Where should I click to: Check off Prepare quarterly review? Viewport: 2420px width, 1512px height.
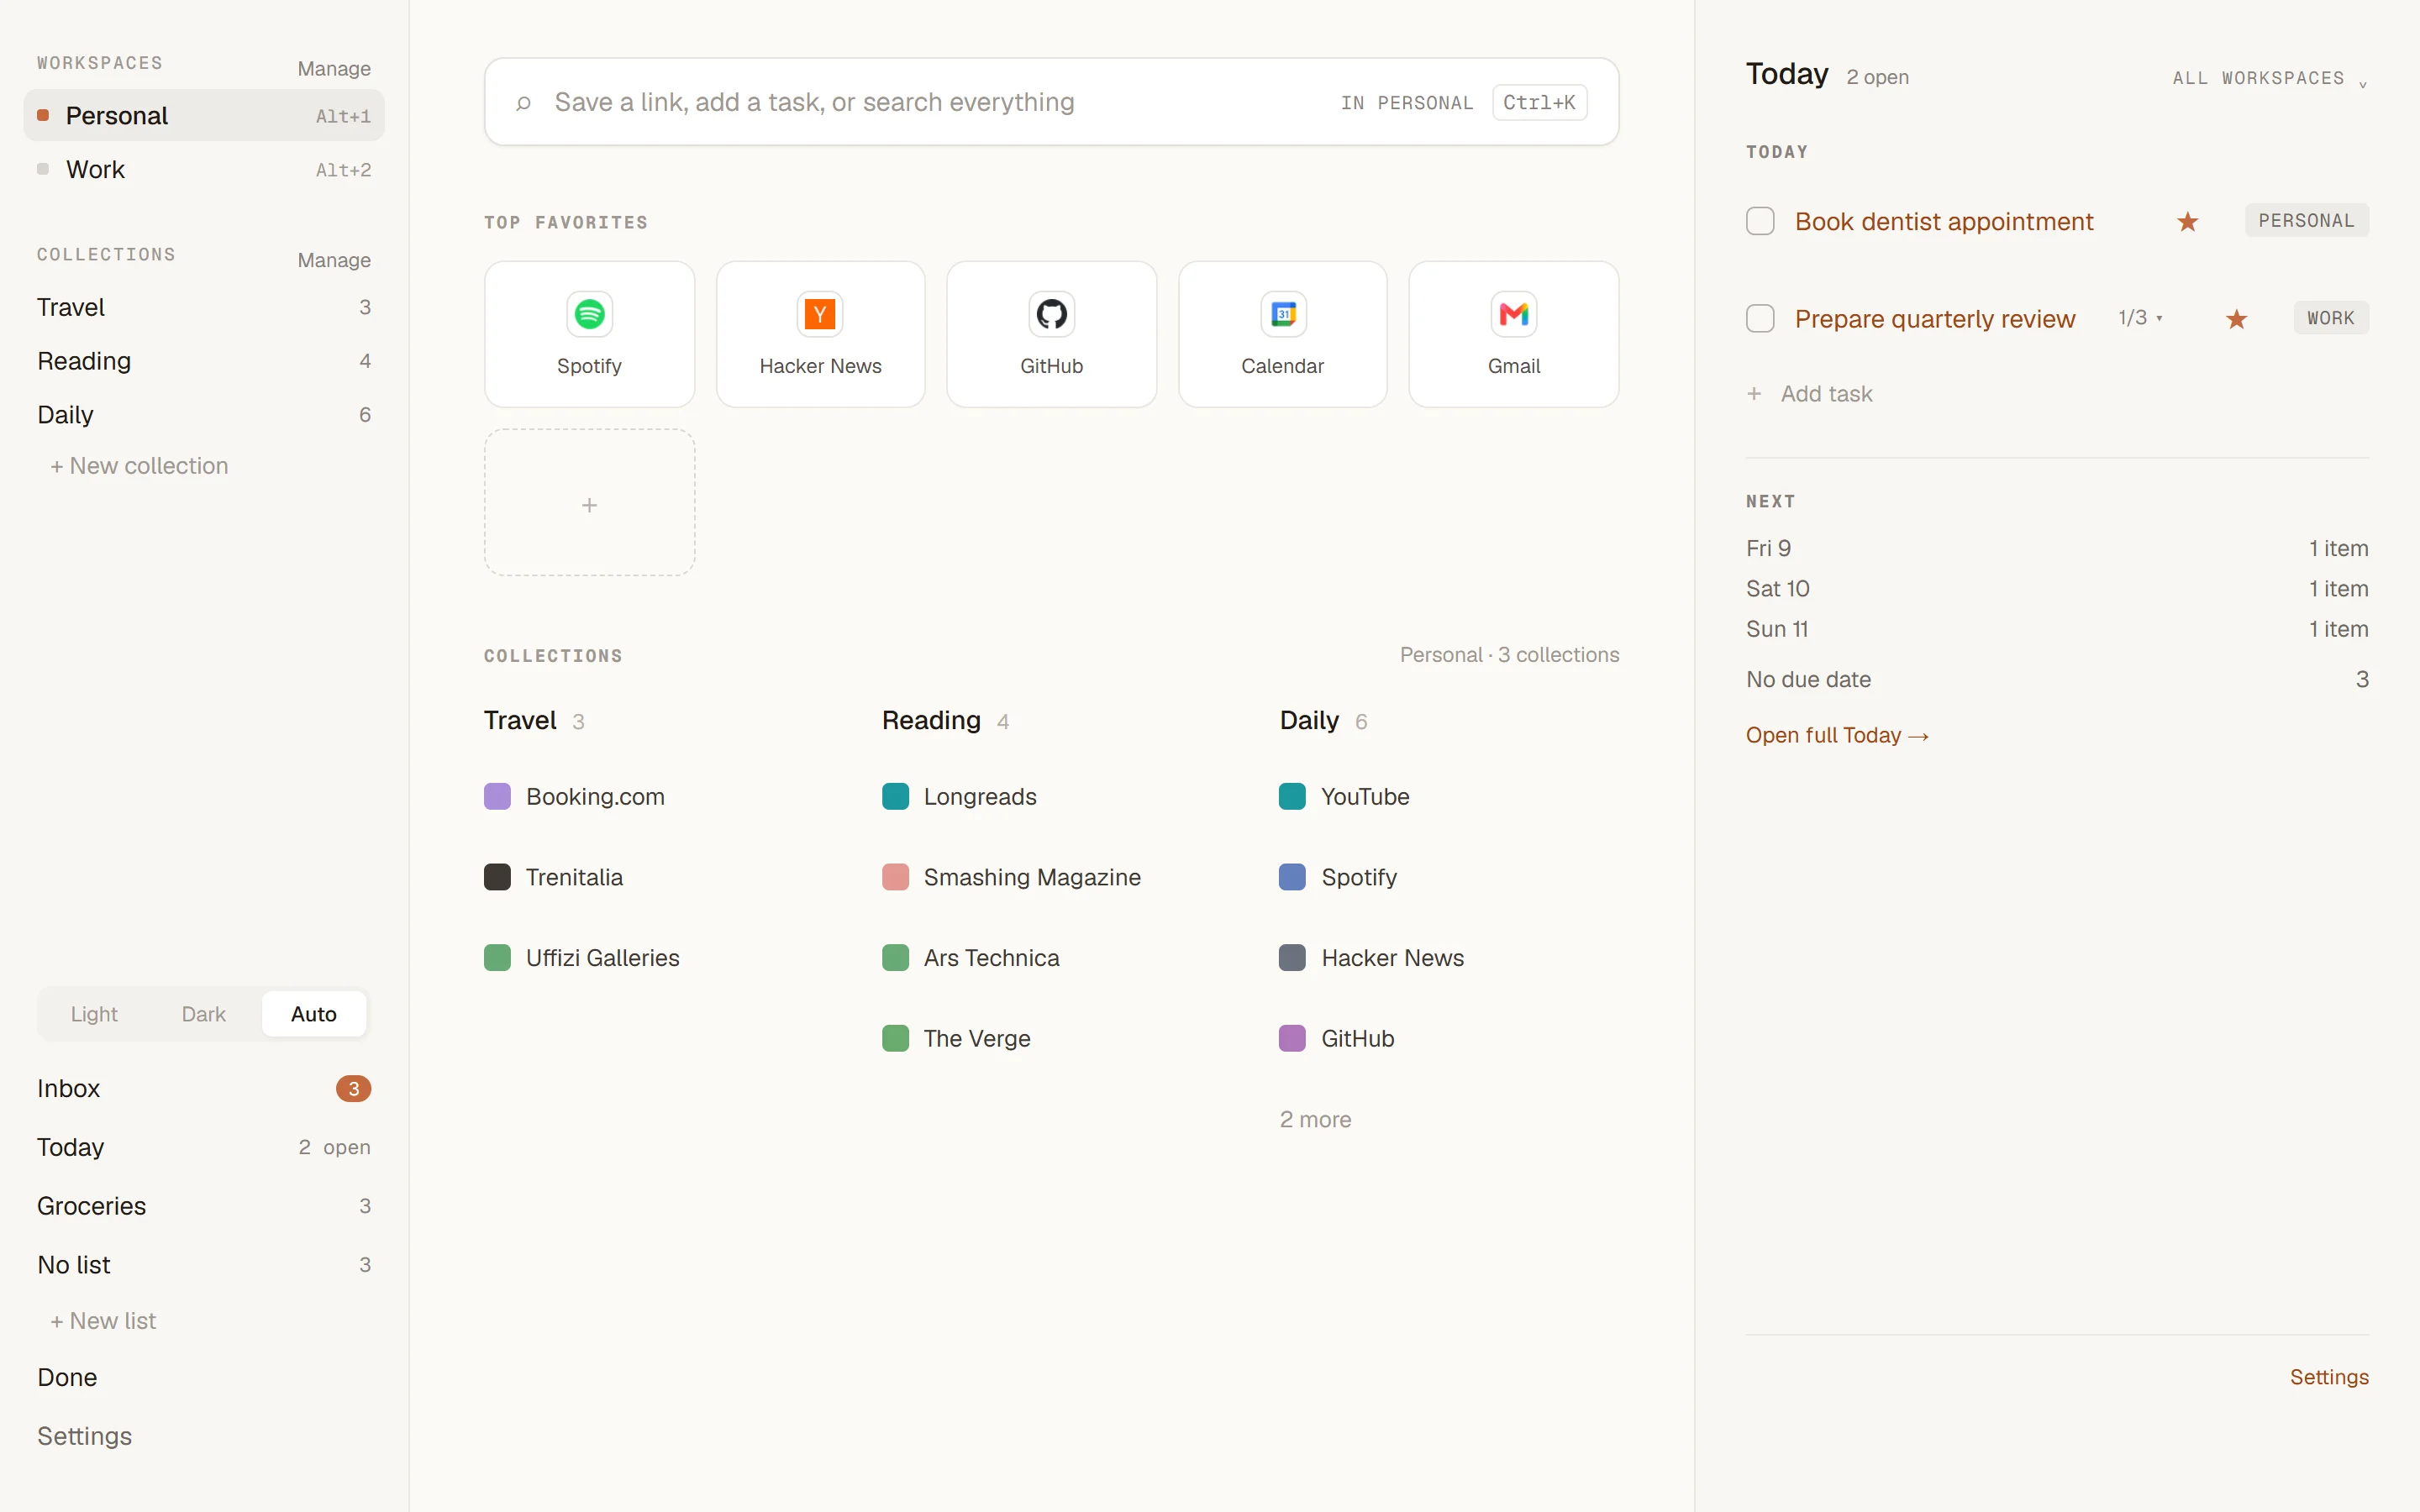pyautogui.click(x=1760, y=319)
